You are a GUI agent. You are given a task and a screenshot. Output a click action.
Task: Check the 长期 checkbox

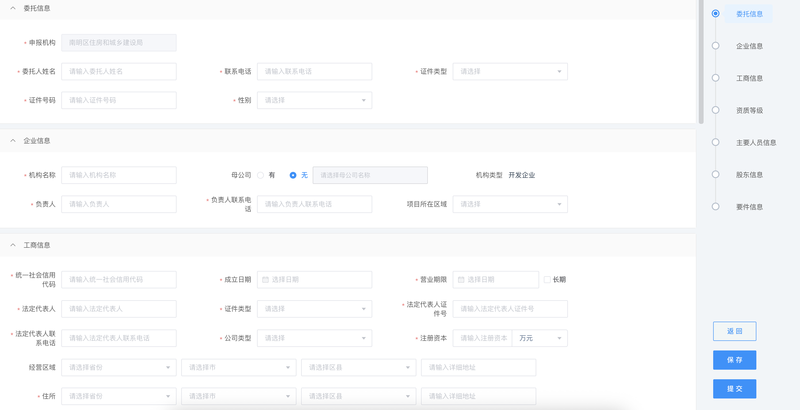coord(547,280)
